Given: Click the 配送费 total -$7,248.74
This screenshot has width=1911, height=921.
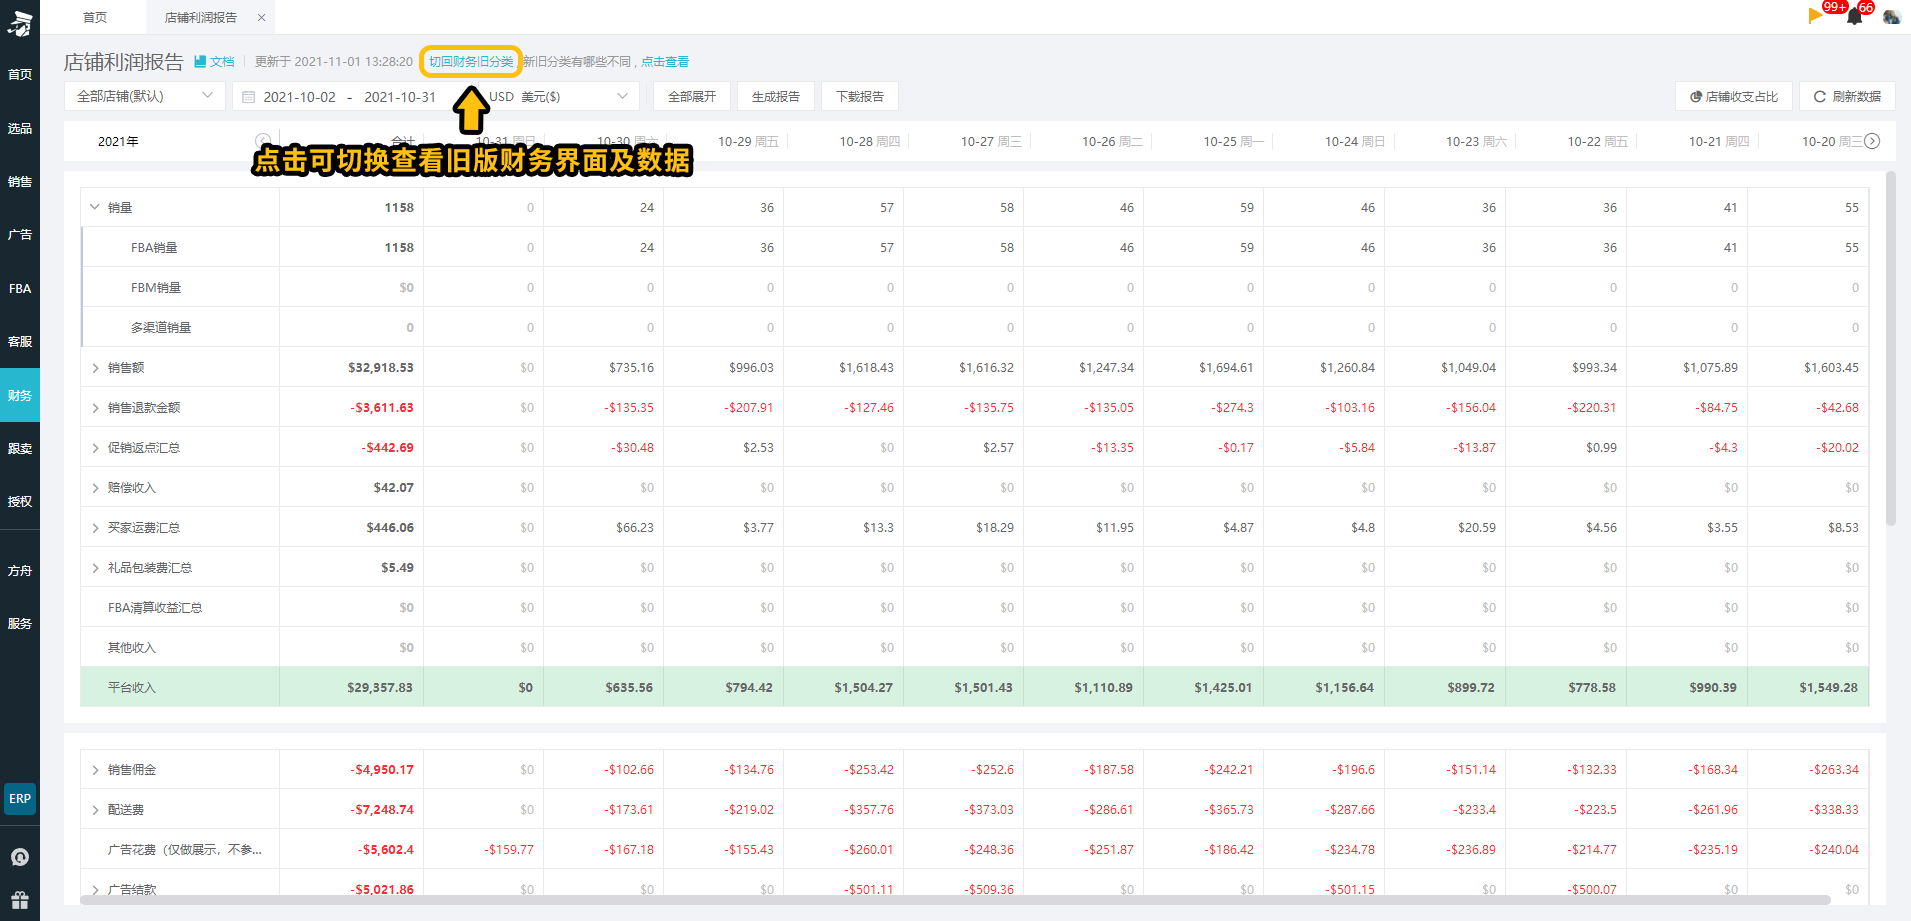Looking at the screenshot, I should [x=382, y=809].
